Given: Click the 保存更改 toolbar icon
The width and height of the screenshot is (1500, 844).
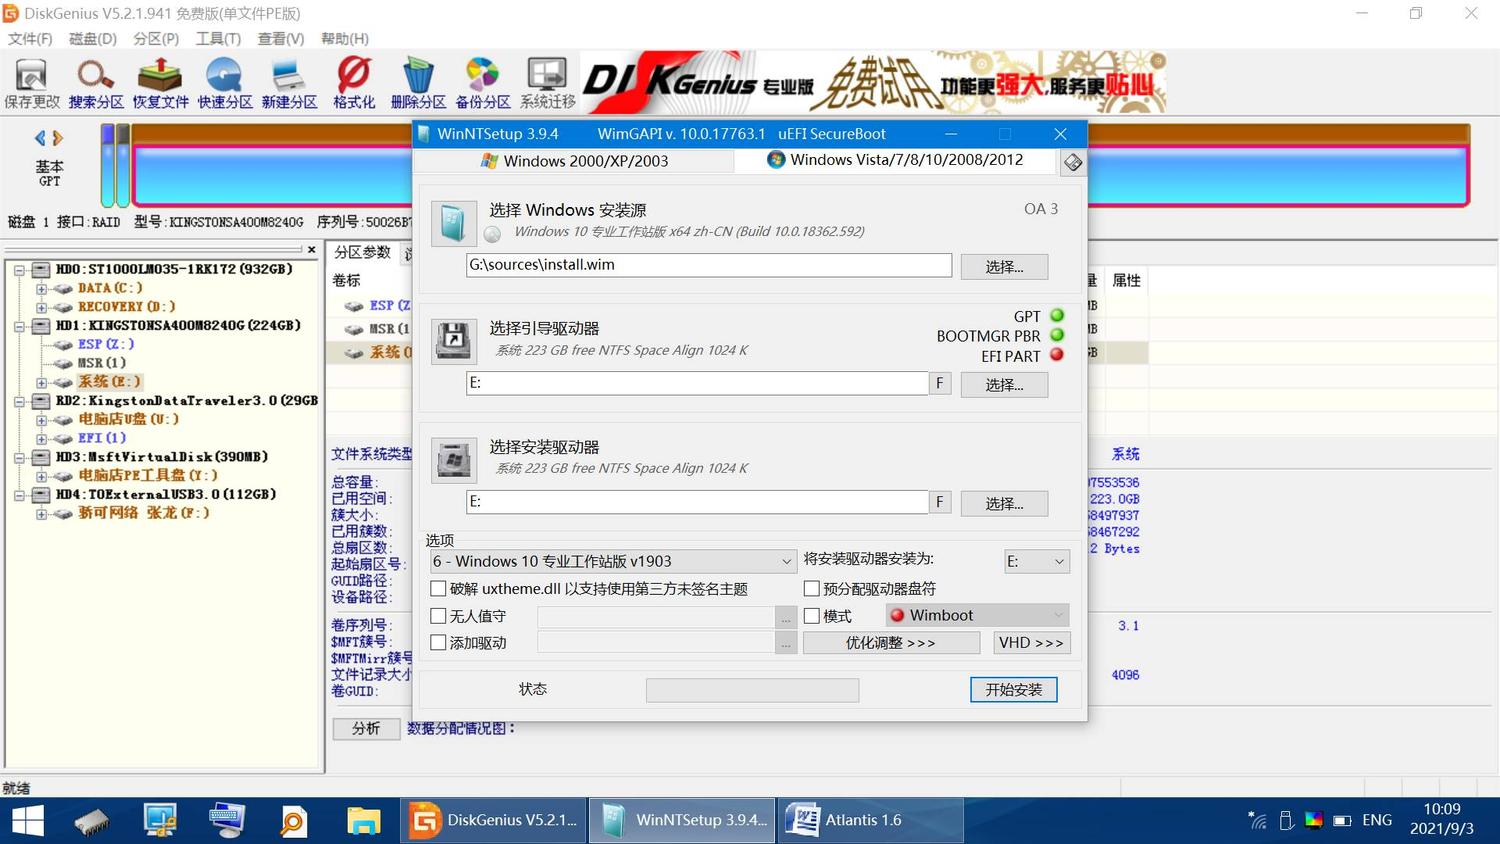Looking at the screenshot, I should click(x=32, y=83).
